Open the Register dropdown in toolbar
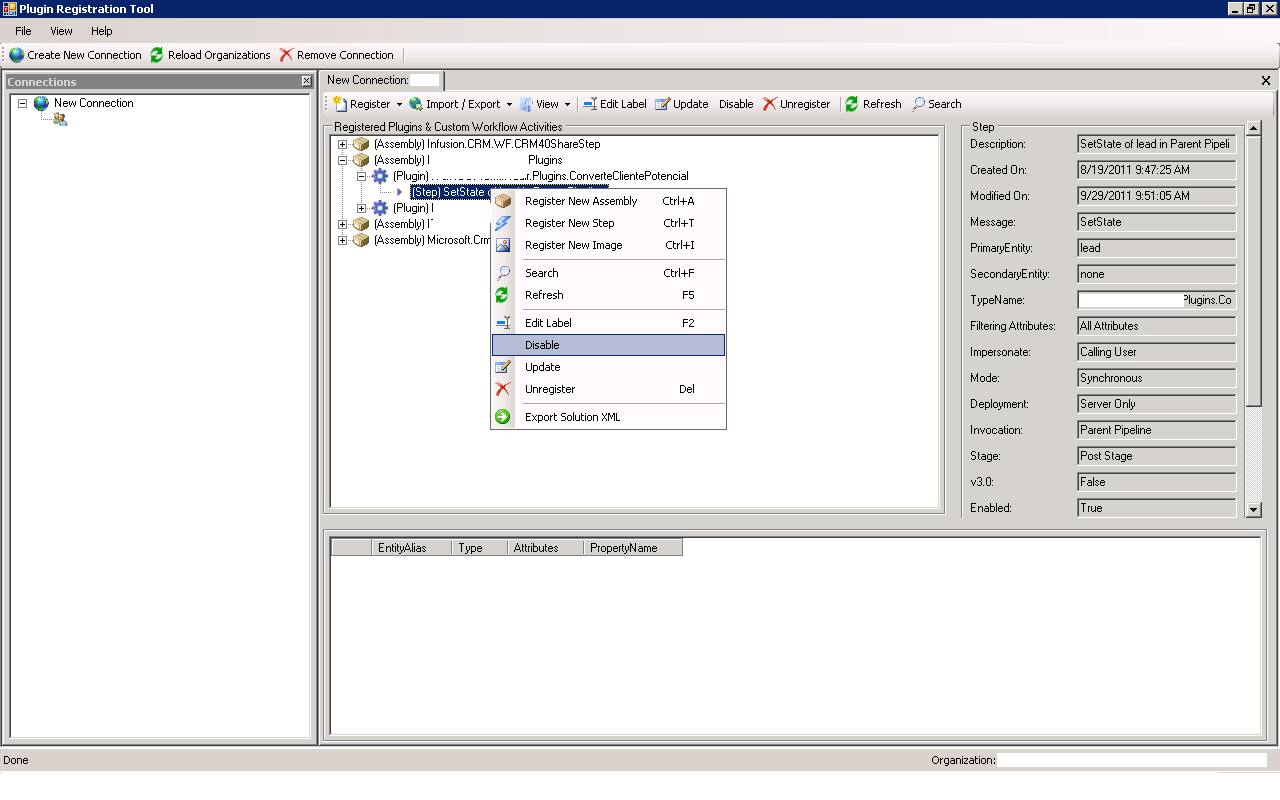 tap(398, 104)
